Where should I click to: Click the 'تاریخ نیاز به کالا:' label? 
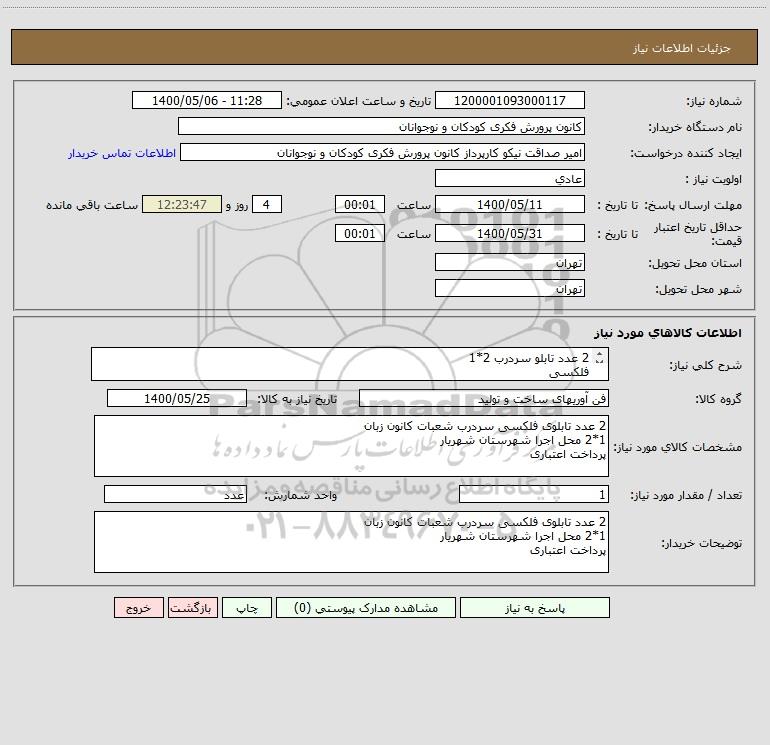pos(298,399)
